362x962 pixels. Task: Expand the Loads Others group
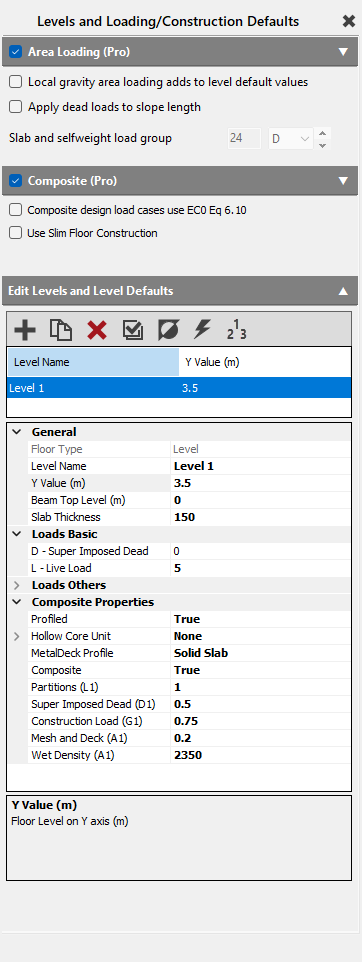click(17, 585)
